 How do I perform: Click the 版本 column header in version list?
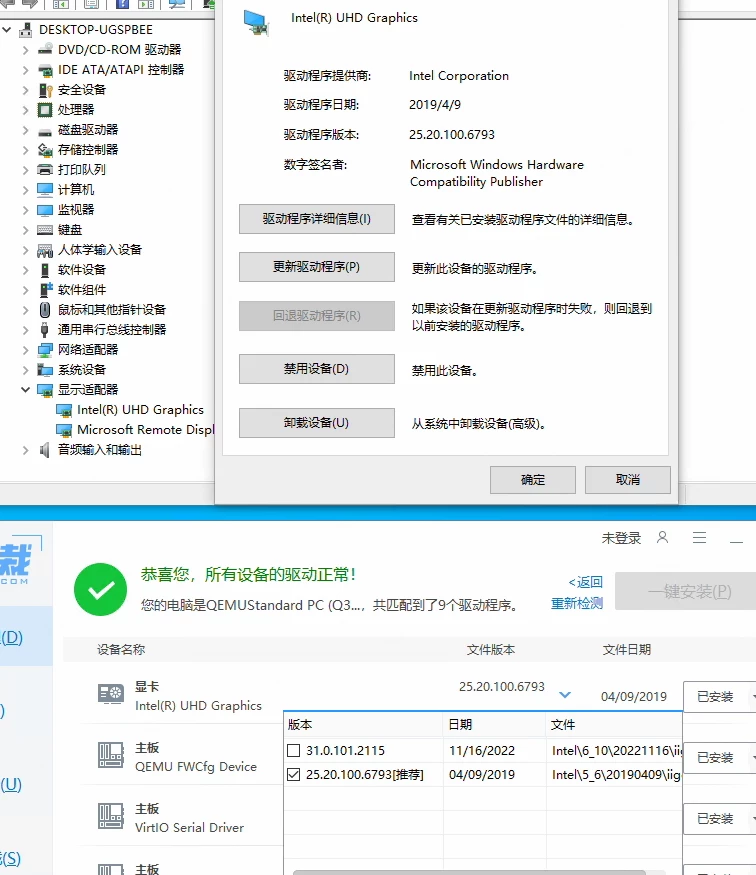pos(363,725)
